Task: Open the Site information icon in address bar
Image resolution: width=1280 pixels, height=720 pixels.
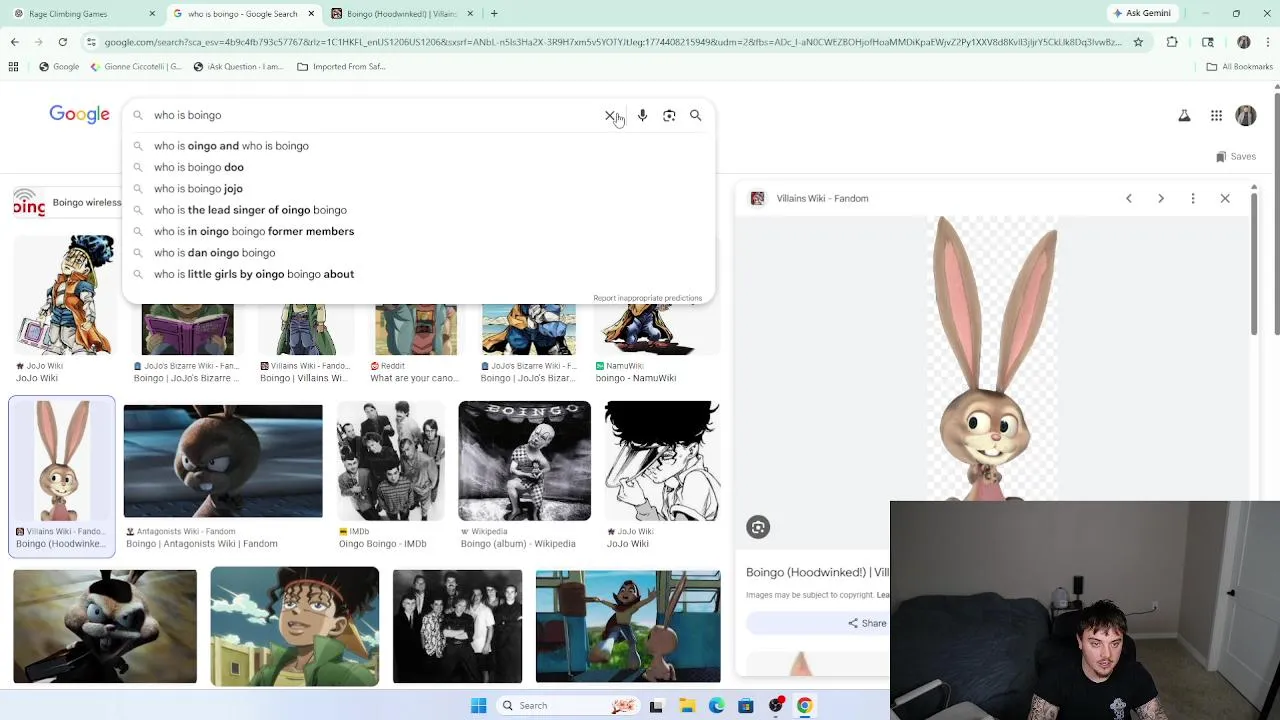Action: click(91, 42)
